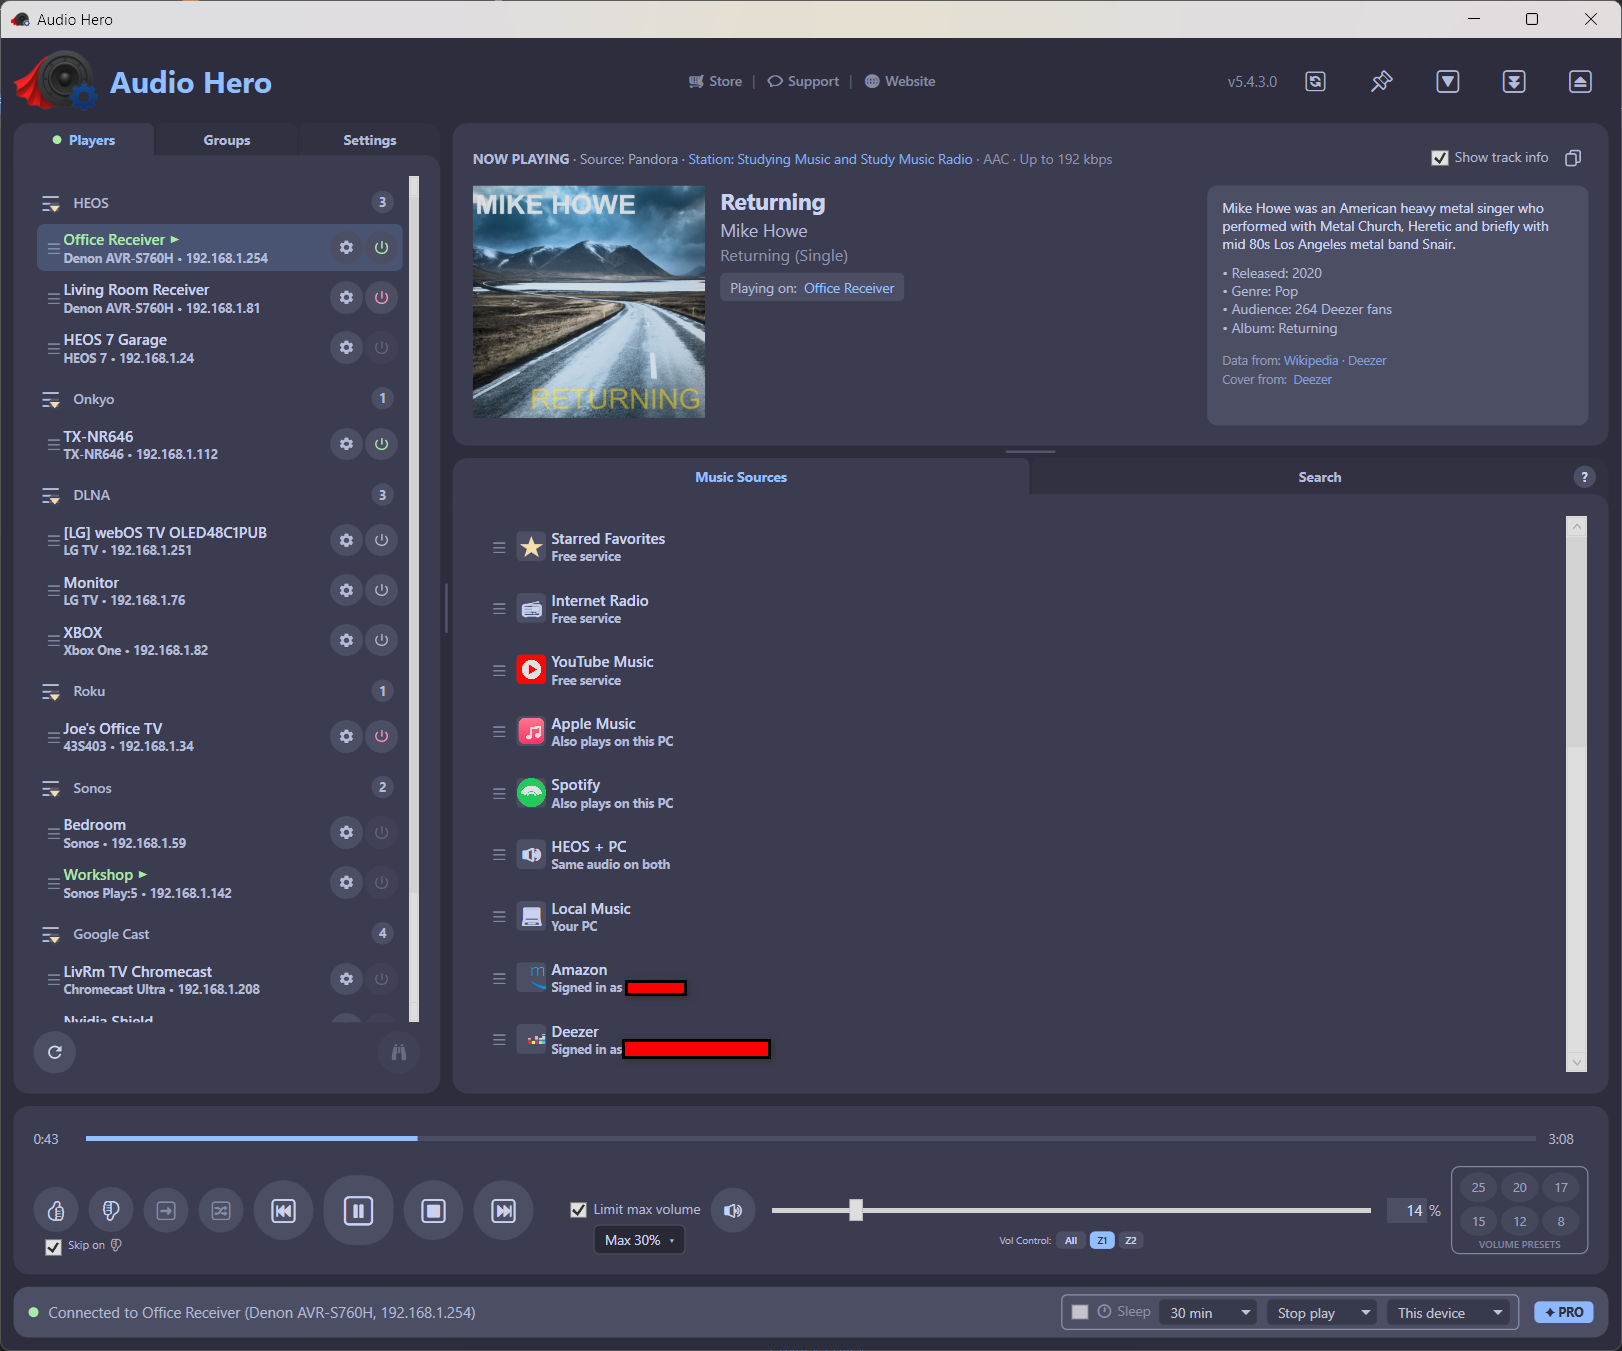Switch to the Groups tab
This screenshot has height=1351, width=1622.
pyautogui.click(x=227, y=140)
